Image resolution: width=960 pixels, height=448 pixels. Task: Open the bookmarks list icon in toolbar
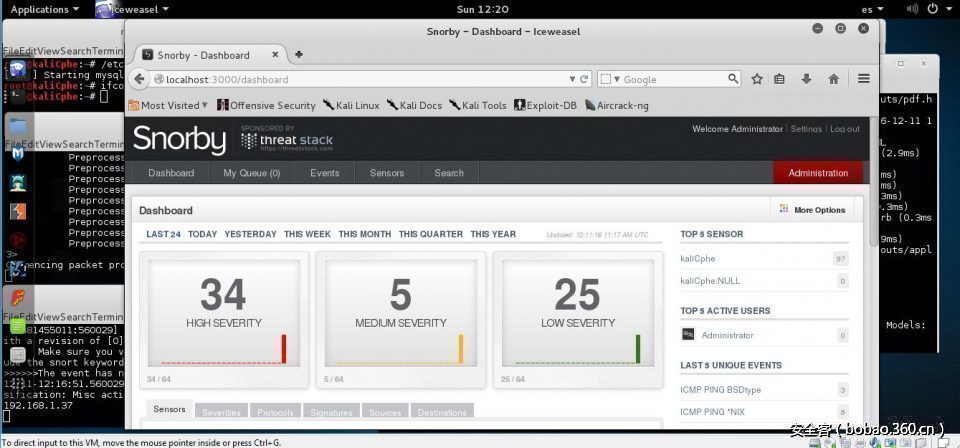pos(780,79)
